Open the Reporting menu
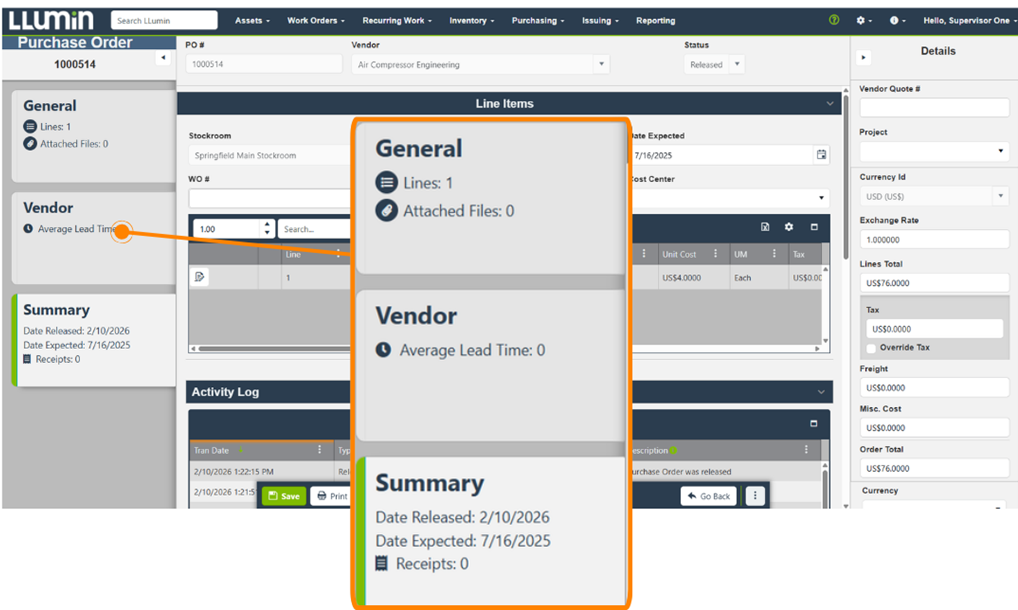1018x610 pixels. [x=655, y=20]
